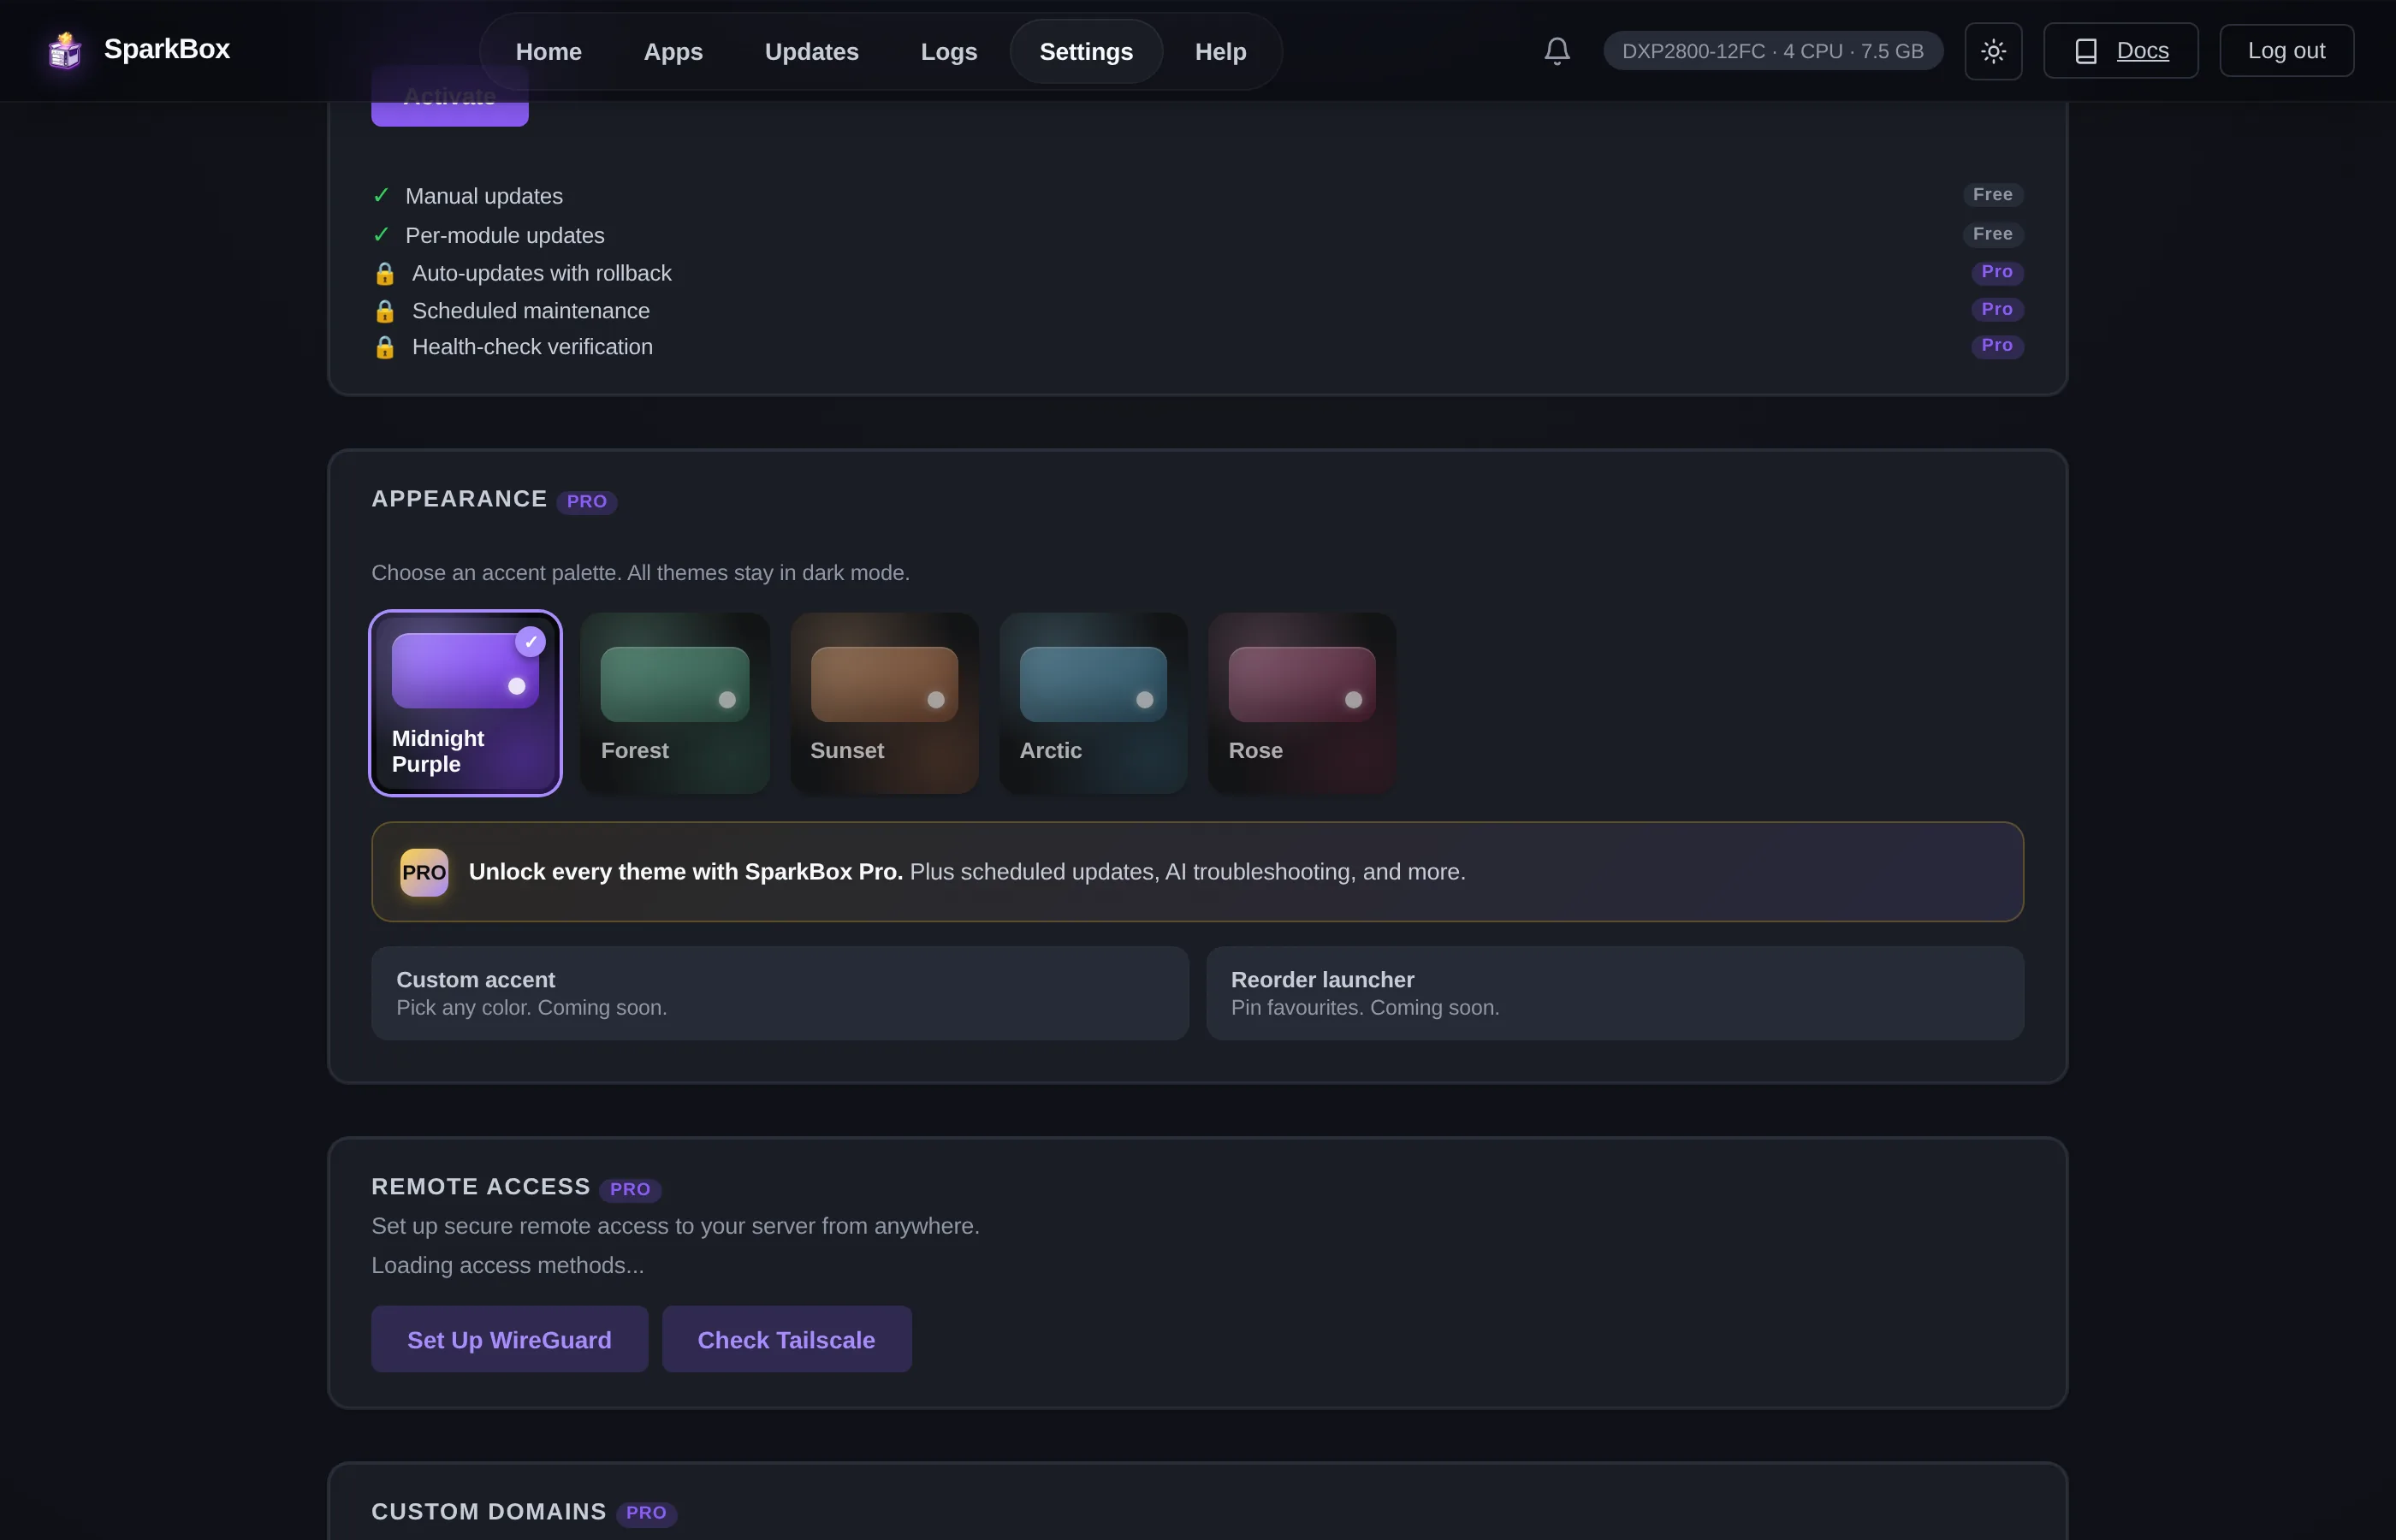Viewport: 2396px width, 1540px height.
Task: Click the APPEARANCE section heading
Action: 459,499
